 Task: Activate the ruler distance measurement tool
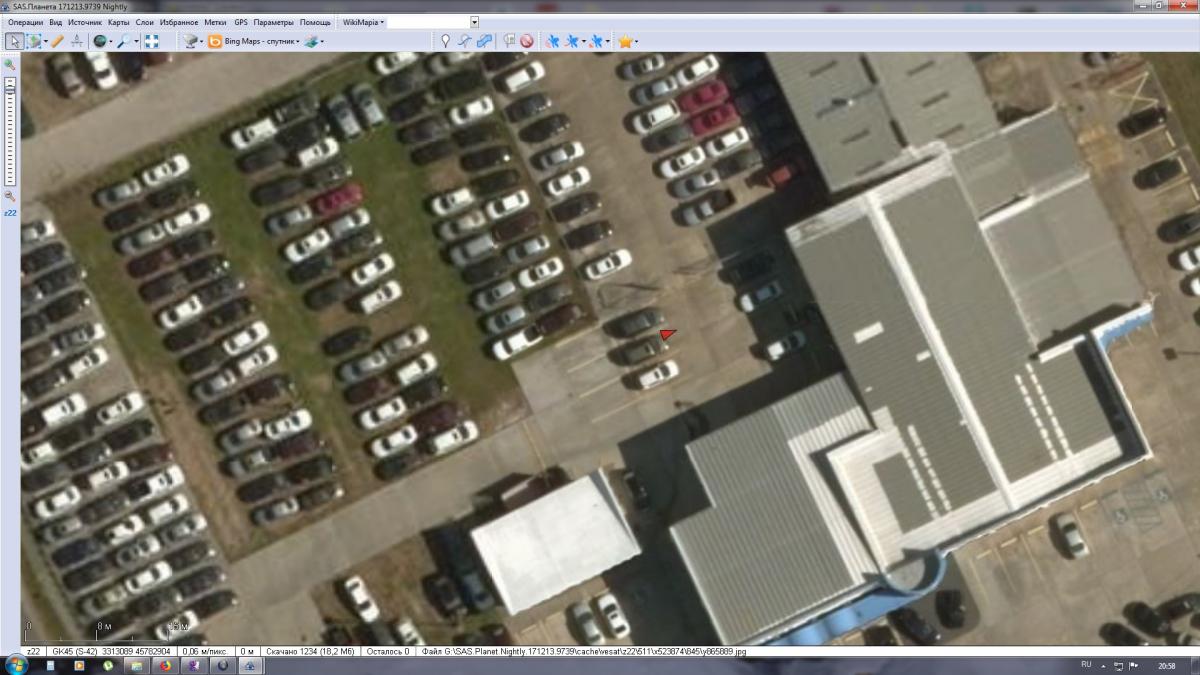point(57,41)
